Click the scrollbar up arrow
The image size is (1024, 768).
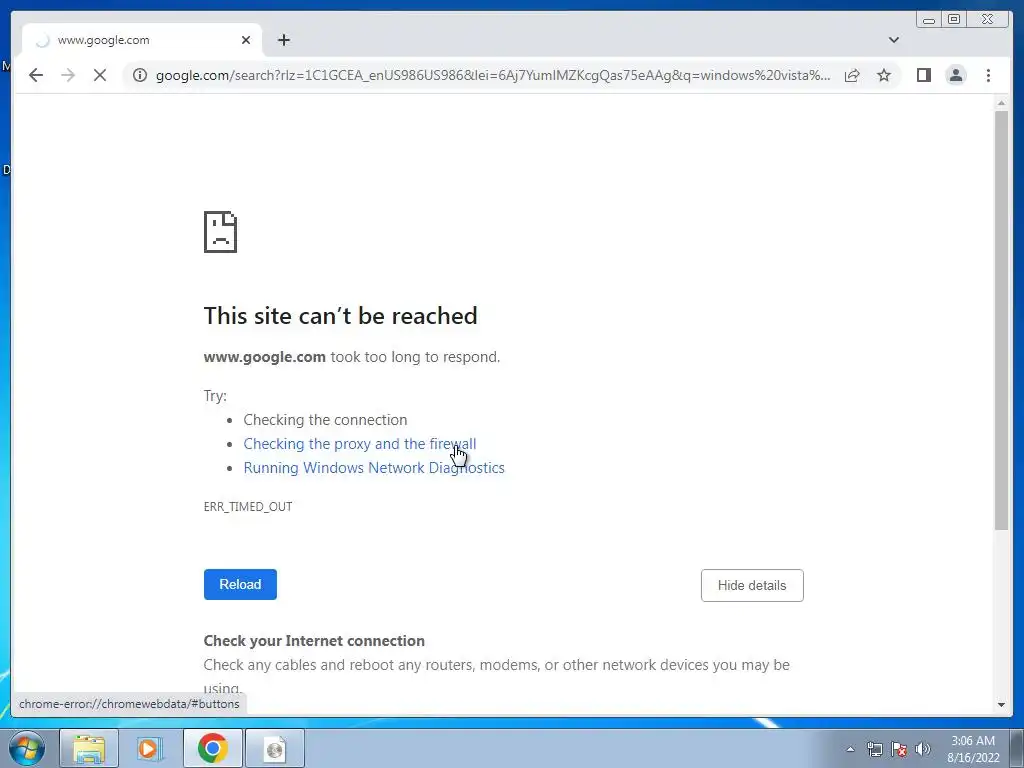click(1001, 103)
